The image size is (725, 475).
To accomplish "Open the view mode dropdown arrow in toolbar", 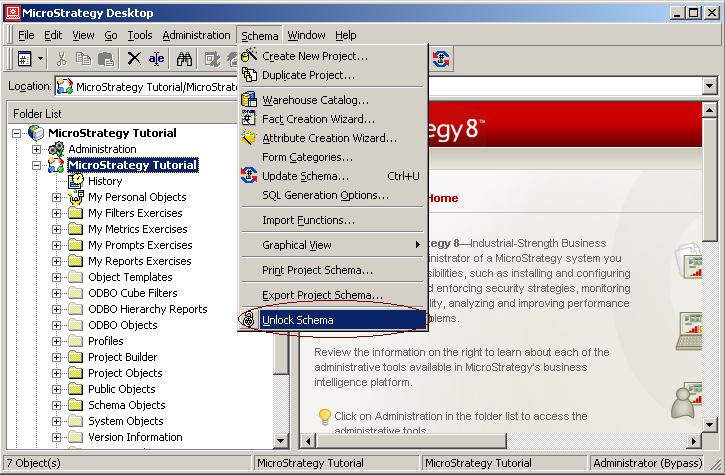I will (x=38, y=60).
